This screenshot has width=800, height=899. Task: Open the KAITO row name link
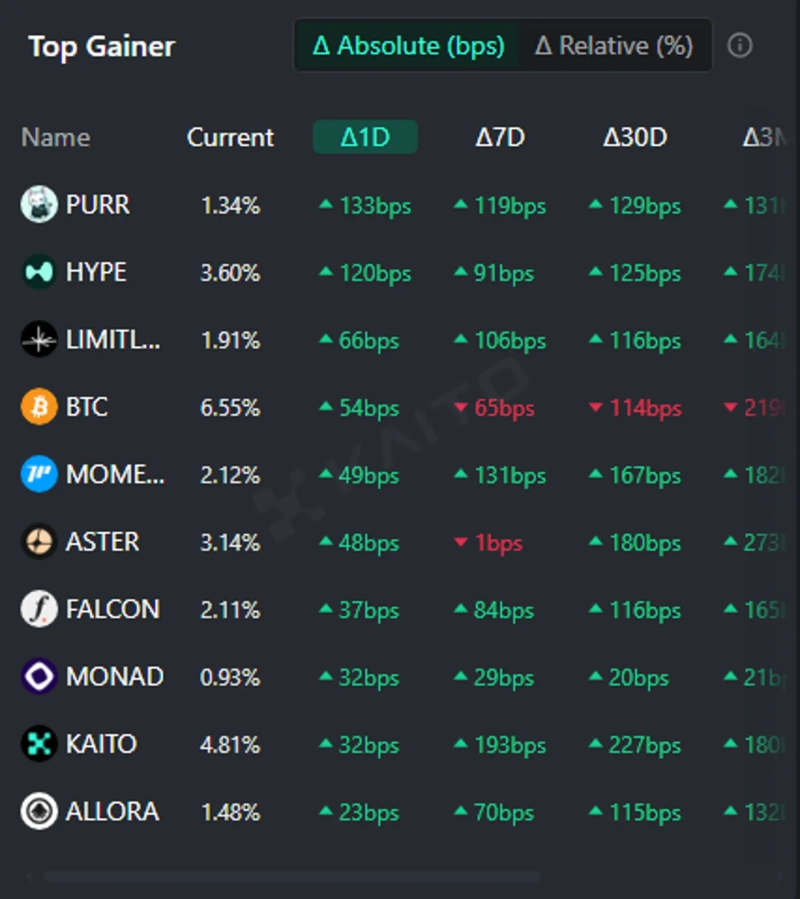point(101,744)
